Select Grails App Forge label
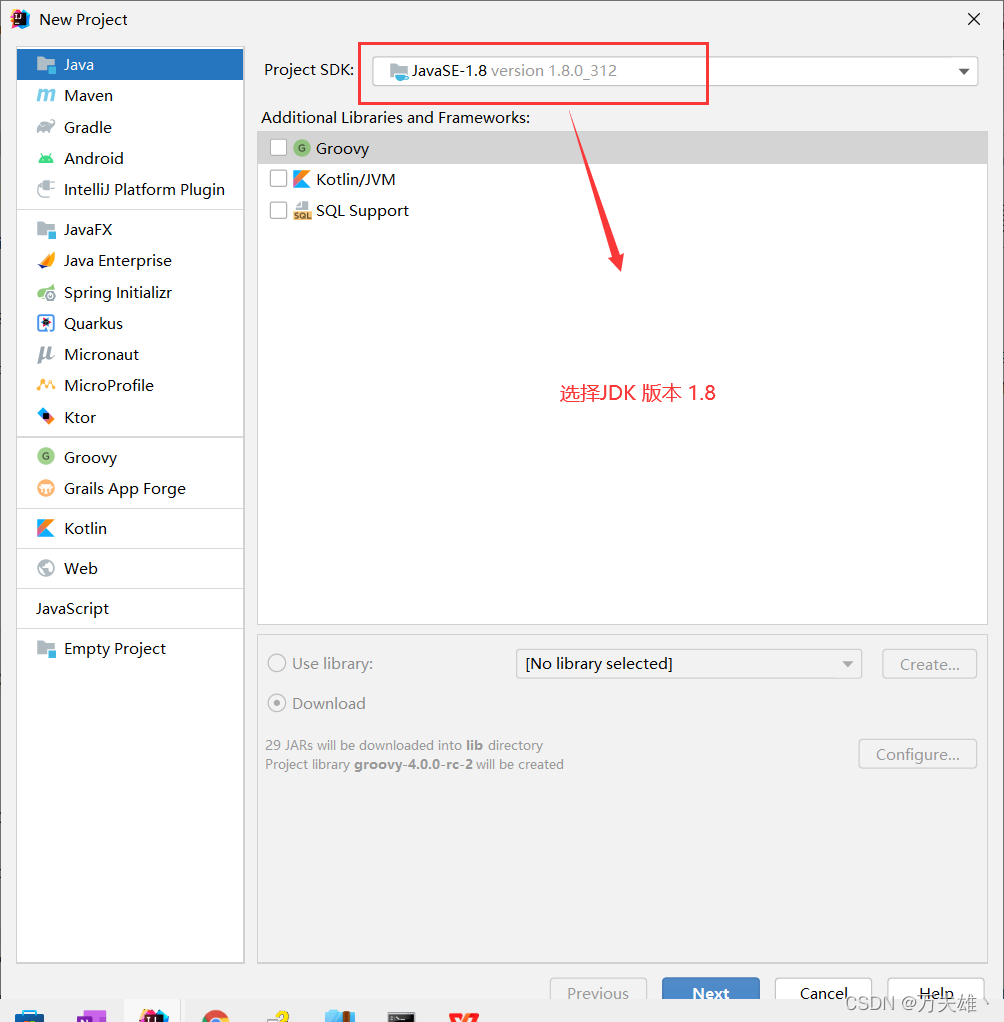Screen dimensions: 1004x1022 (125, 489)
